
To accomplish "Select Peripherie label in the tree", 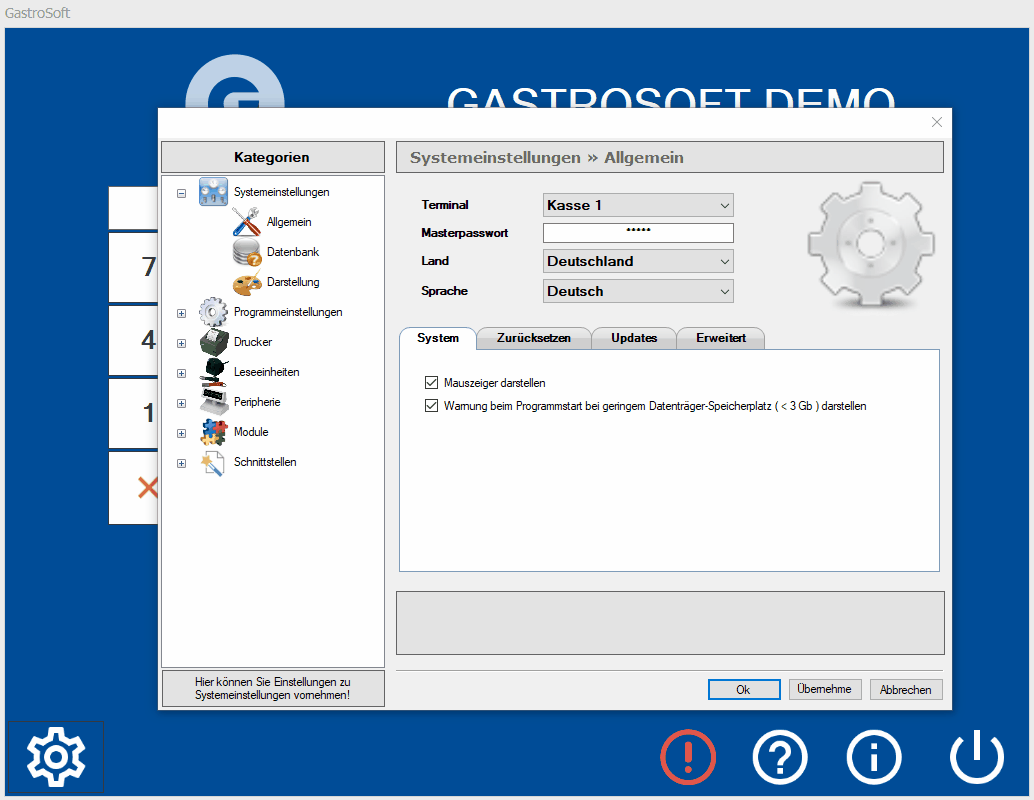I will 257,402.
